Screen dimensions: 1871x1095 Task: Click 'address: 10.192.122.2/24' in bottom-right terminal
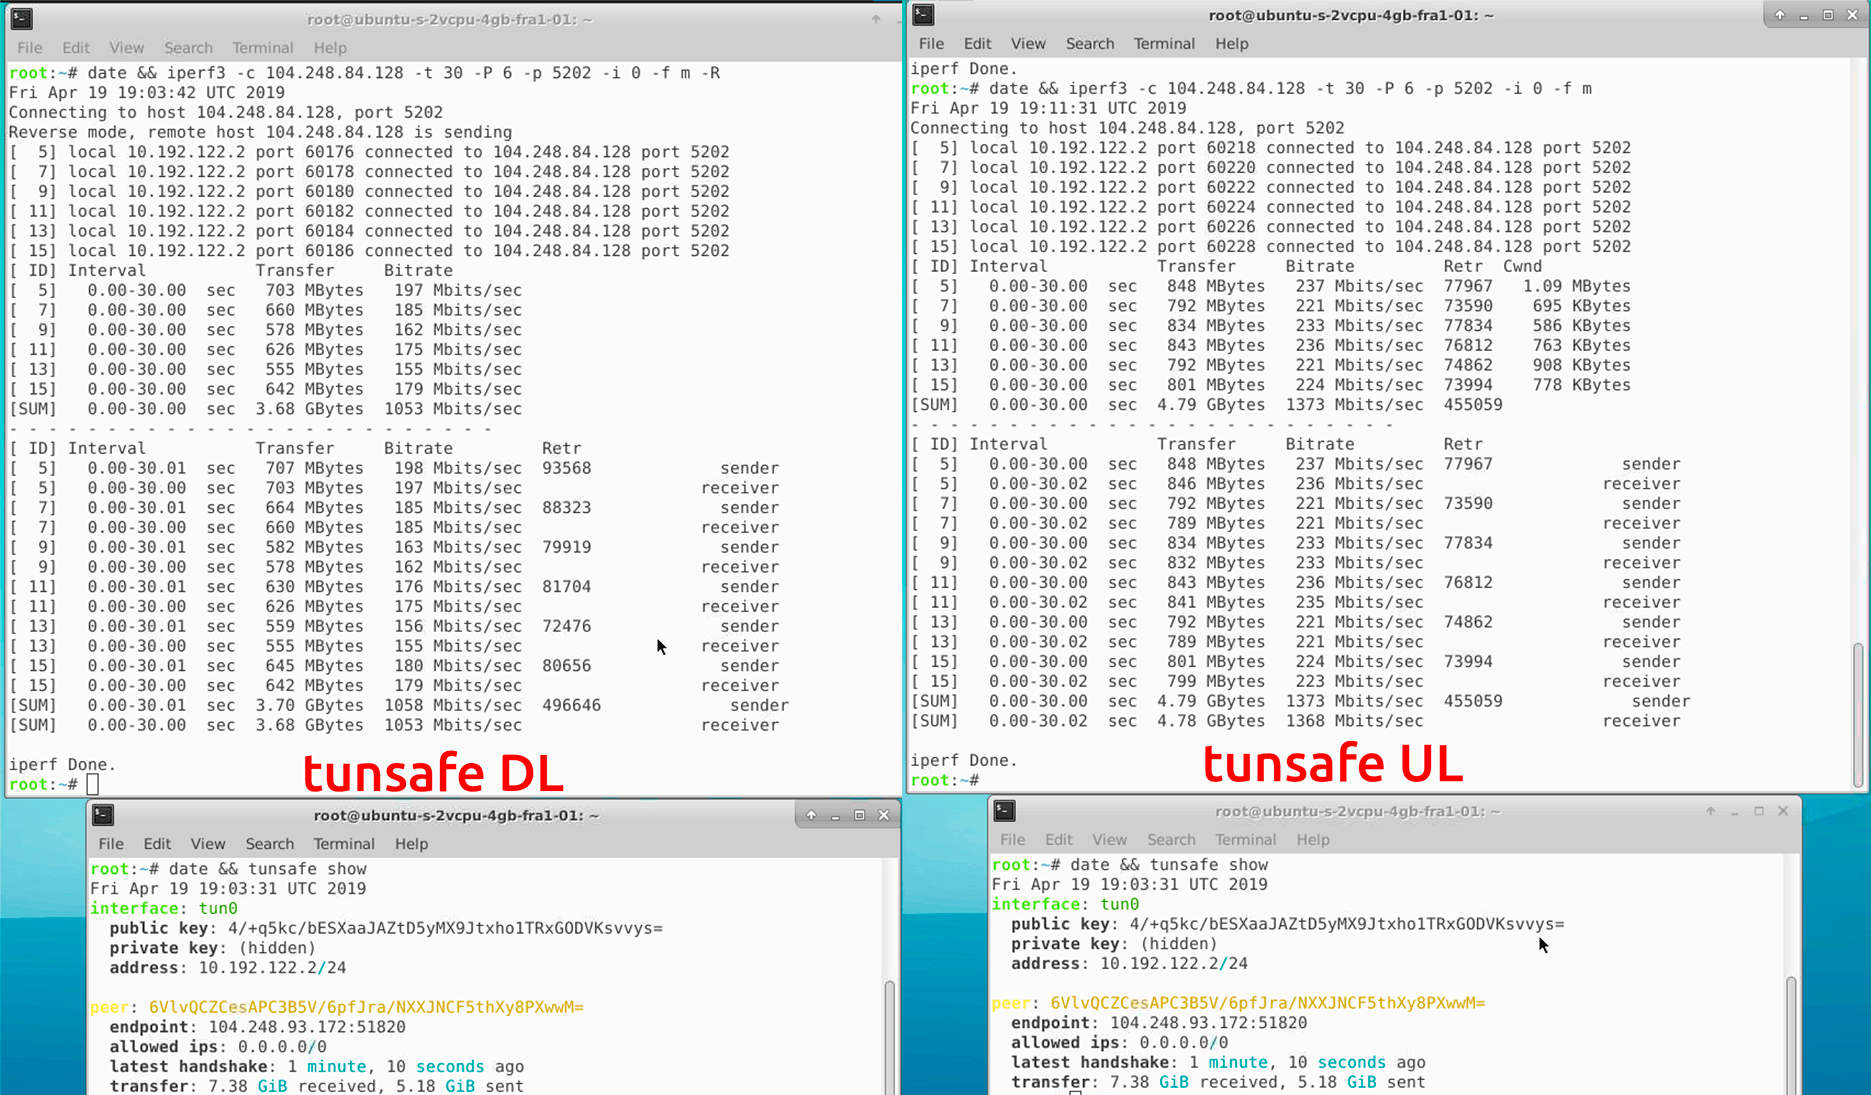[x=1129, y=963]
